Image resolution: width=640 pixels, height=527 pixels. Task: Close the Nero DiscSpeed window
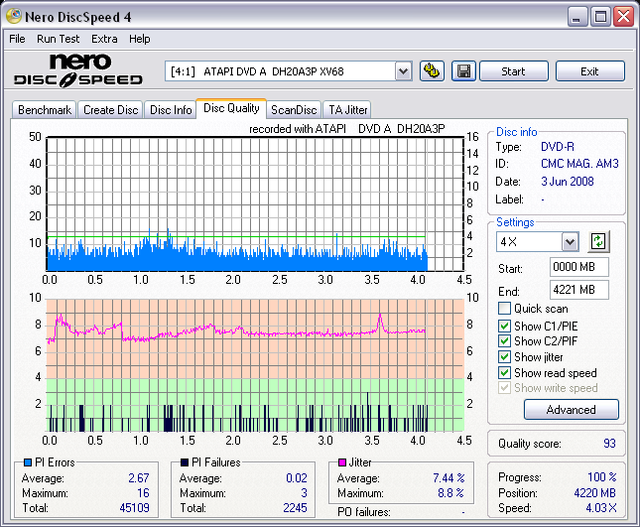[x=624, y=17]
